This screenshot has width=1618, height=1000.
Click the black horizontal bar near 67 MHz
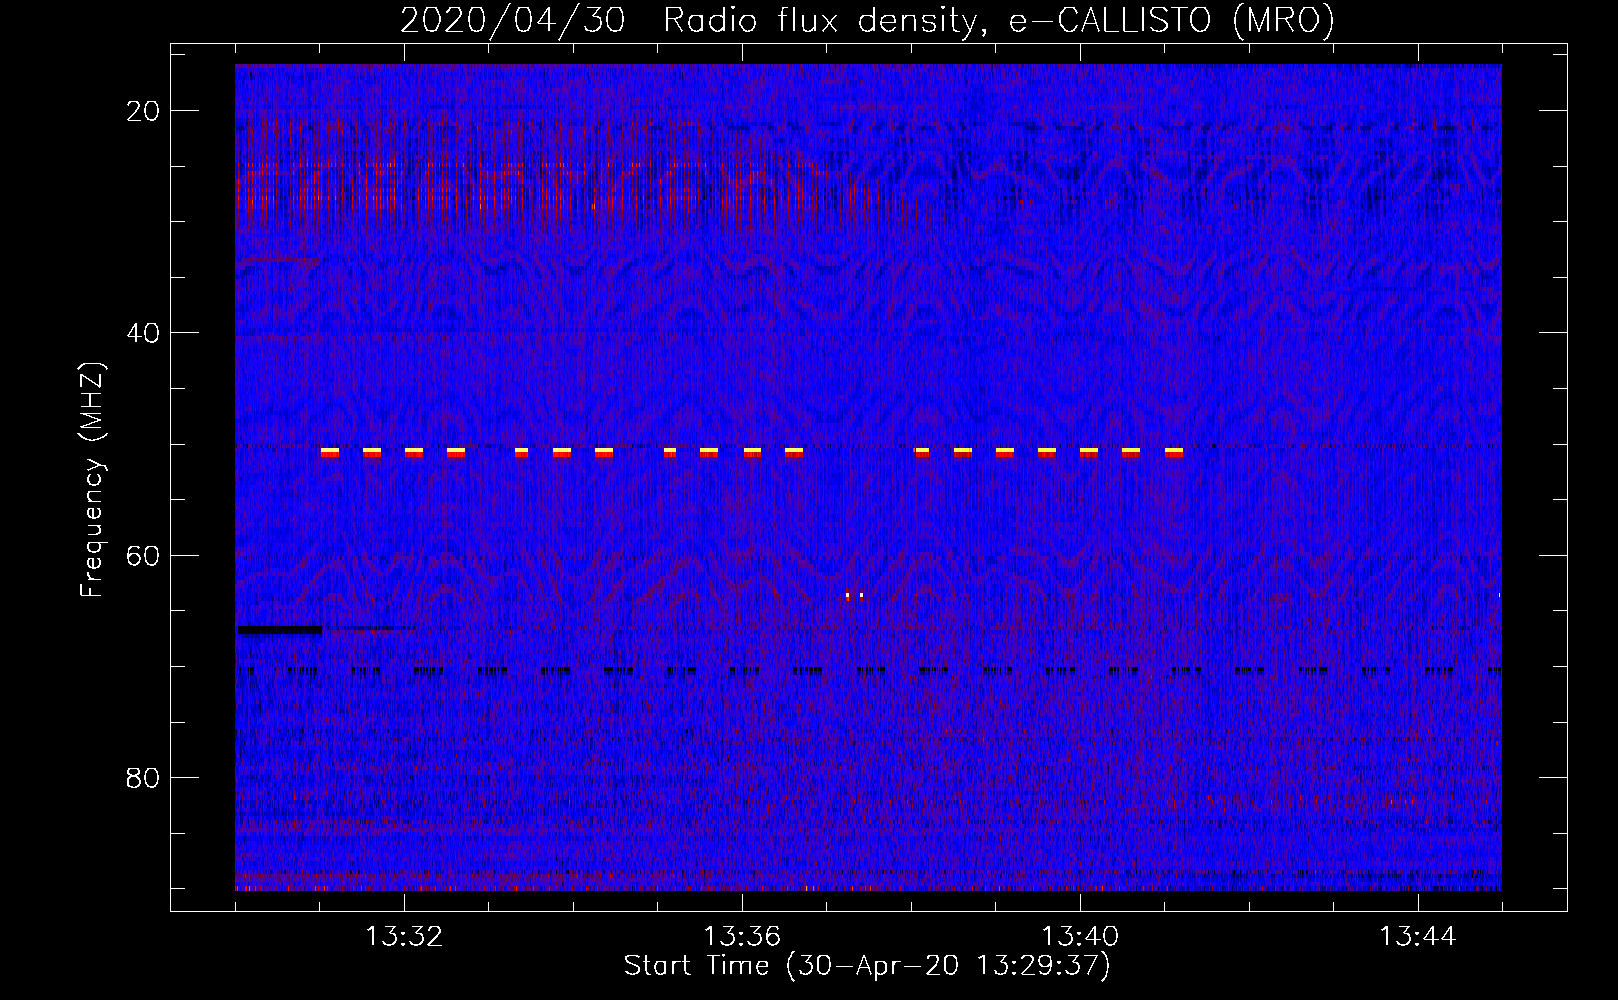280,630
